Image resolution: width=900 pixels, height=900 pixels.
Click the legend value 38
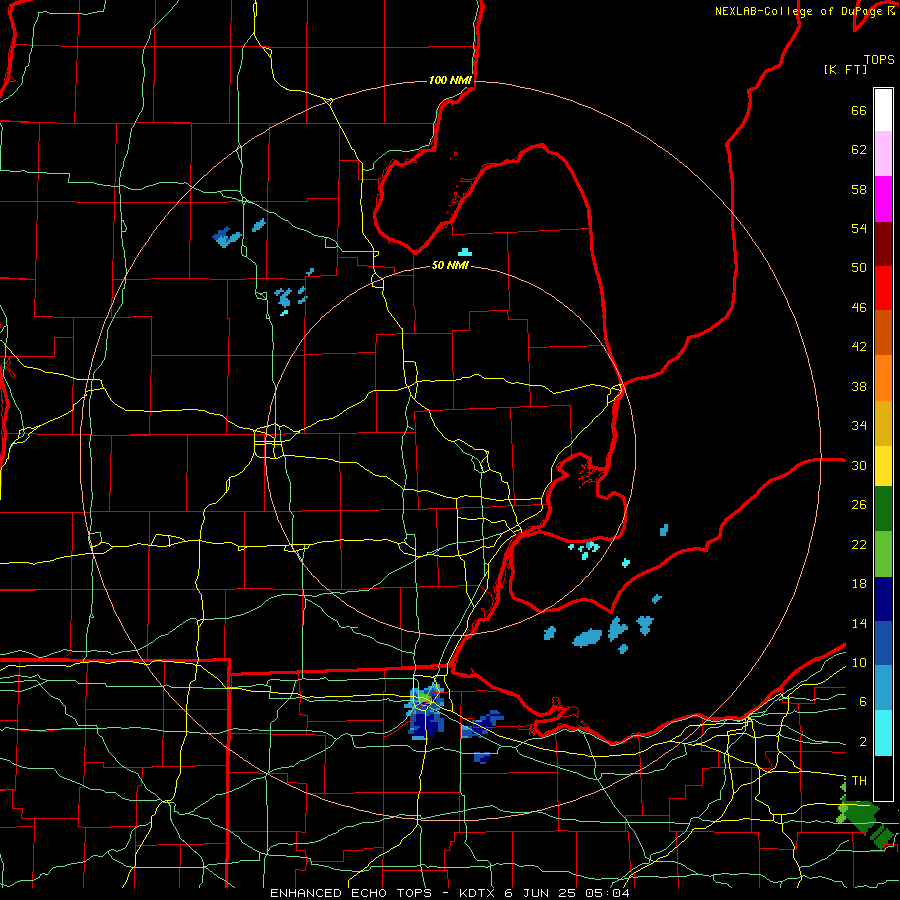click(x=859, y=386)
